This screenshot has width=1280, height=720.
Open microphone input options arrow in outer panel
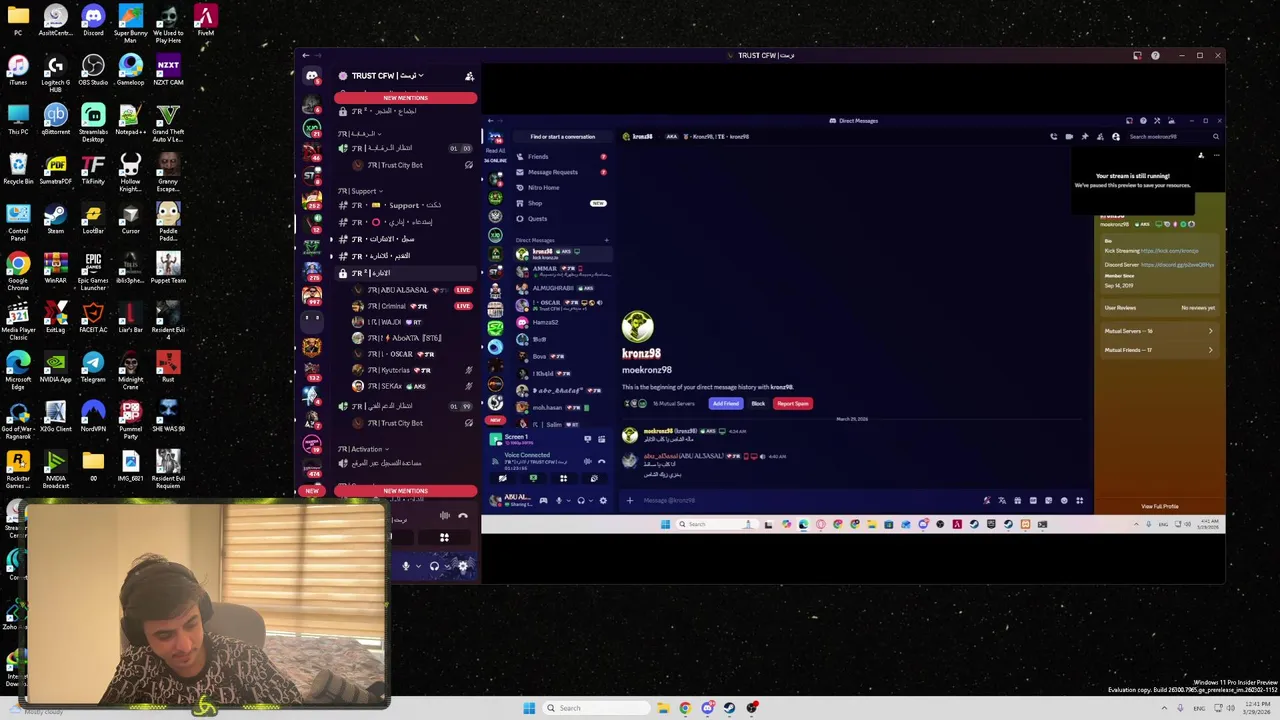click(417, 566)
